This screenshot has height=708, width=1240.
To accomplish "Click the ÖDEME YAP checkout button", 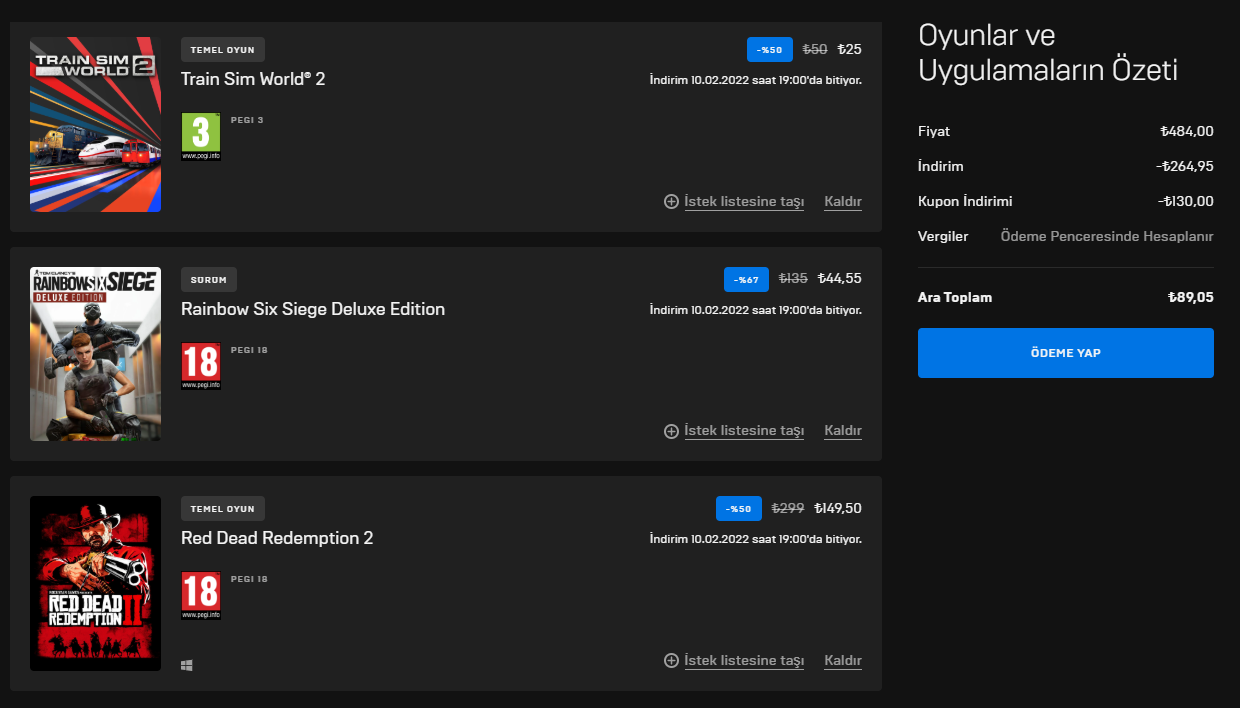I will [1065, 353].
